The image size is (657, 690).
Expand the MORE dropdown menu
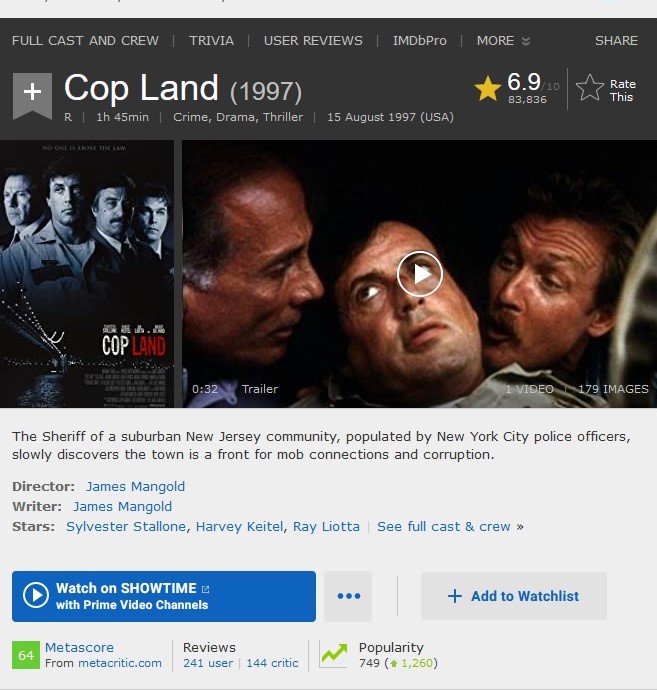point(503,41)
